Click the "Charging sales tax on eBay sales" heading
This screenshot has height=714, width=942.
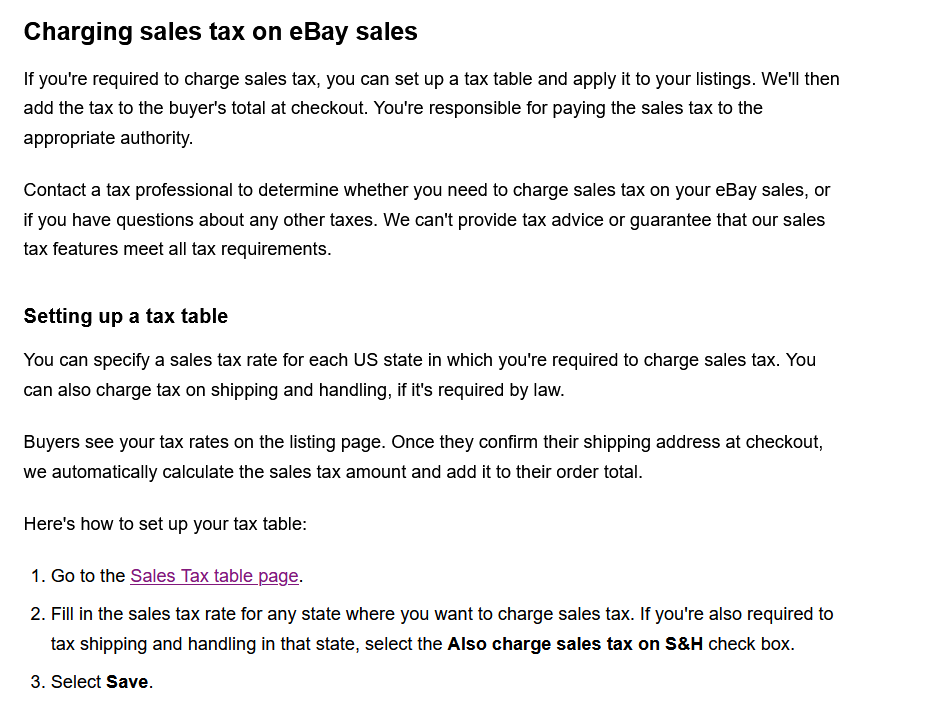coord(220,32)
